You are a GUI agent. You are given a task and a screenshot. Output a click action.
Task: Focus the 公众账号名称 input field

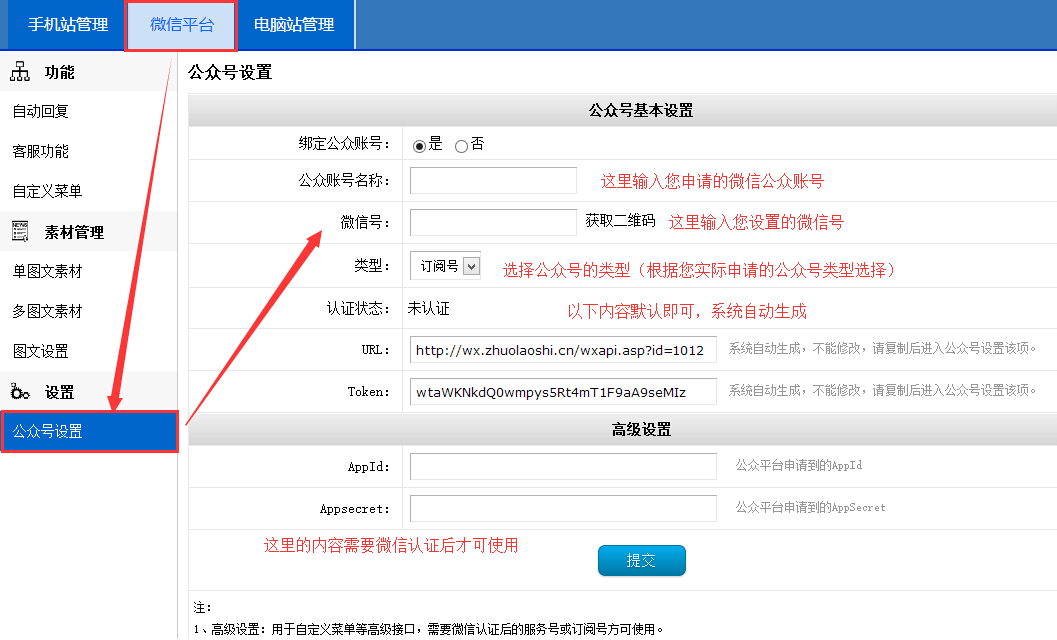tap(493, 181)
